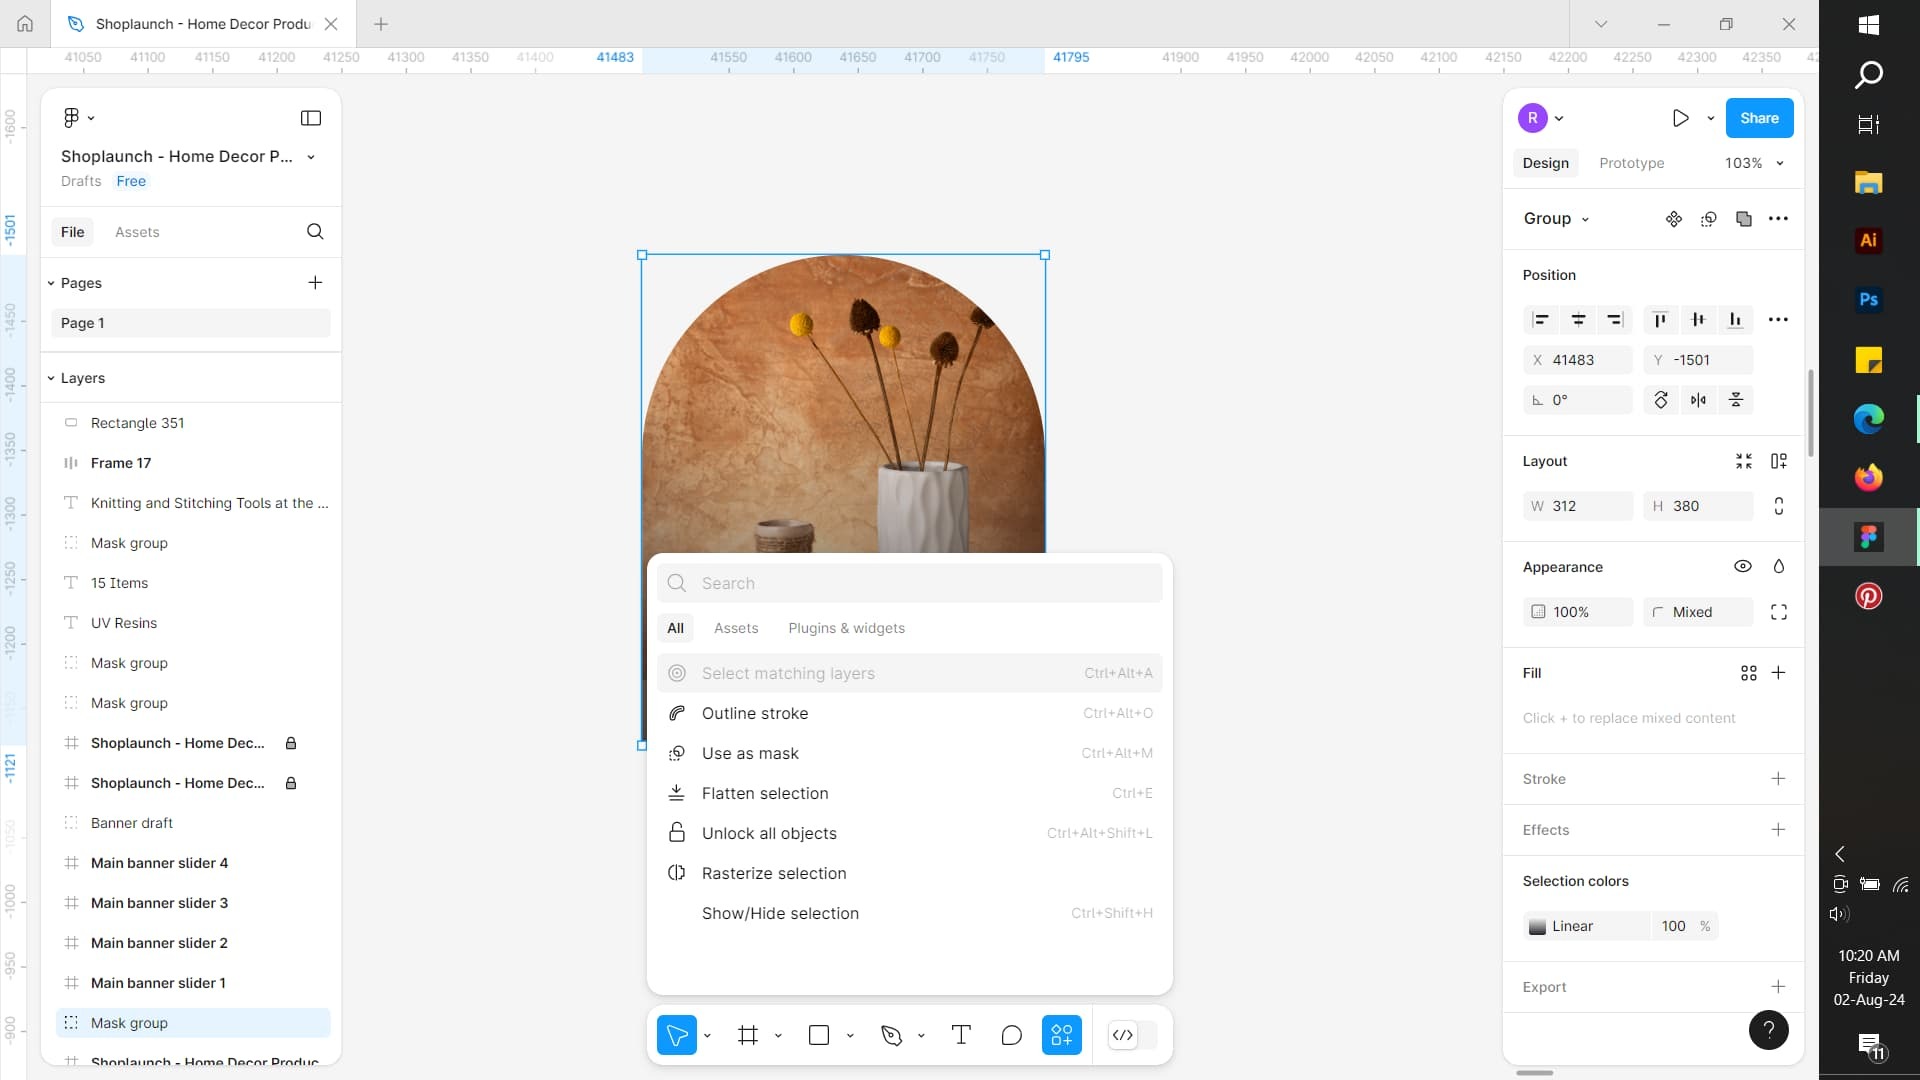1920x1080 pixels.
Task: Toggle the sidebar minimize UI icon
Action: point(311,118)
